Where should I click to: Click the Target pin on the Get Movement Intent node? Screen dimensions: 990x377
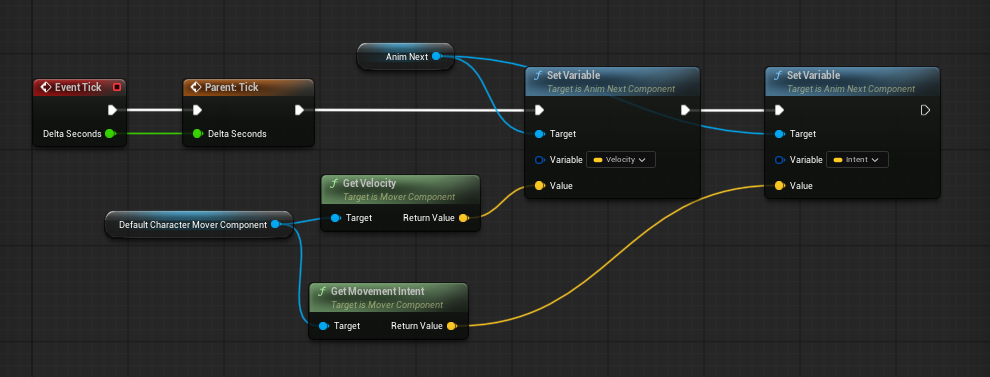(324, 326)
